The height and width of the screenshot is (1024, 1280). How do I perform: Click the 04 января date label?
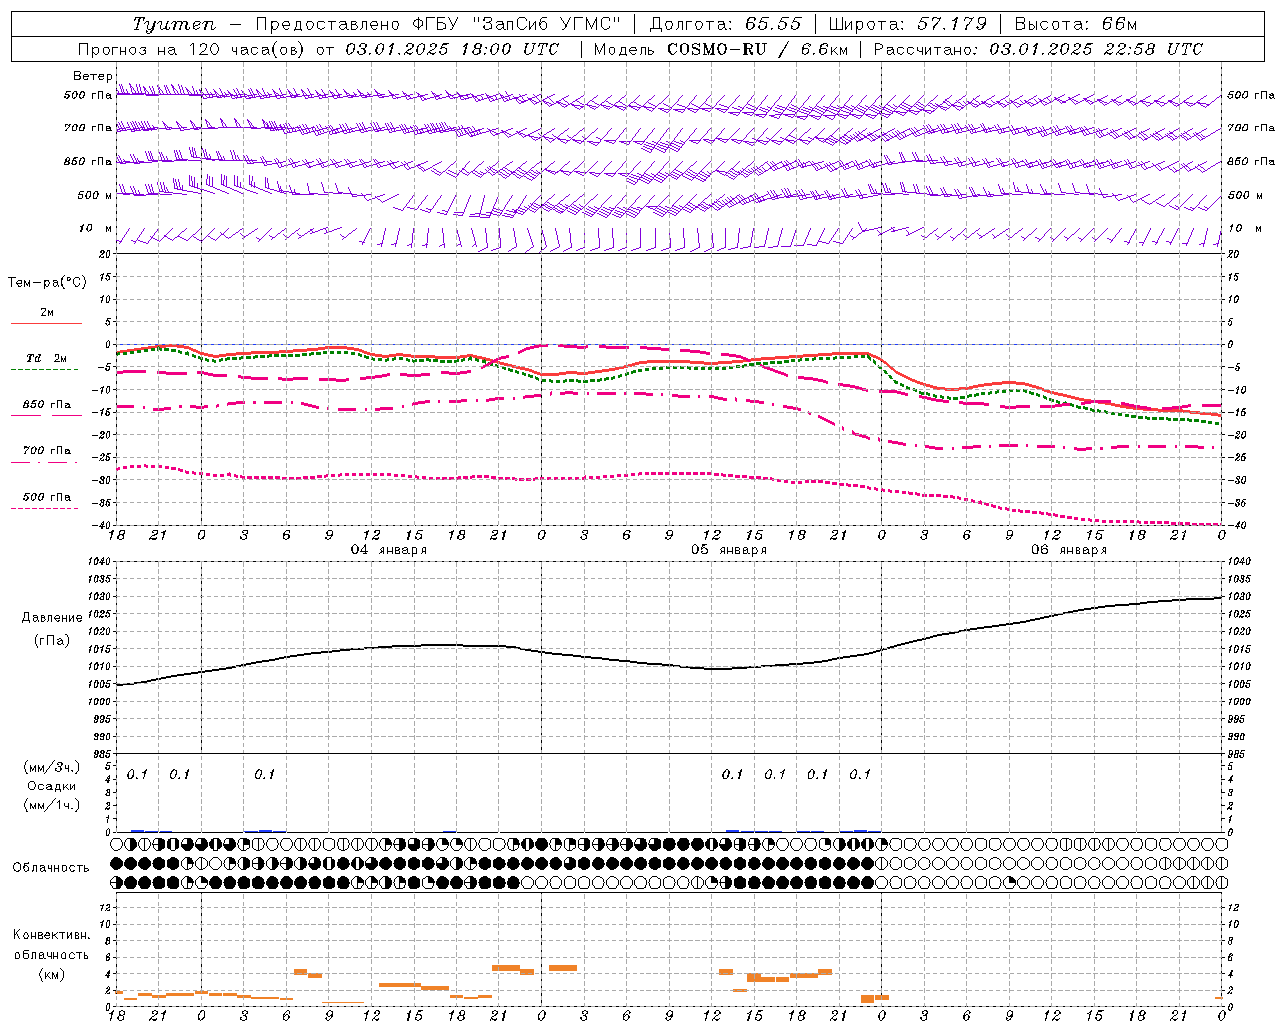tap(388, 550)
